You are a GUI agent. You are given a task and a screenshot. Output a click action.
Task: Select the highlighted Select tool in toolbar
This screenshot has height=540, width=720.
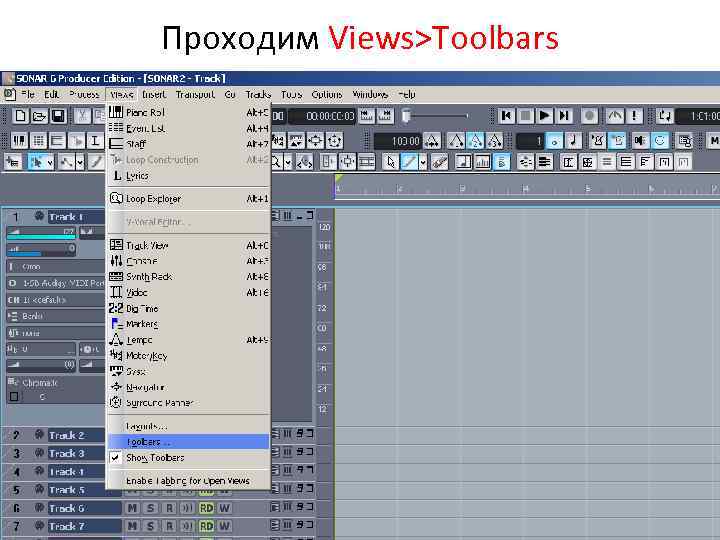click(x=36, y=162)
